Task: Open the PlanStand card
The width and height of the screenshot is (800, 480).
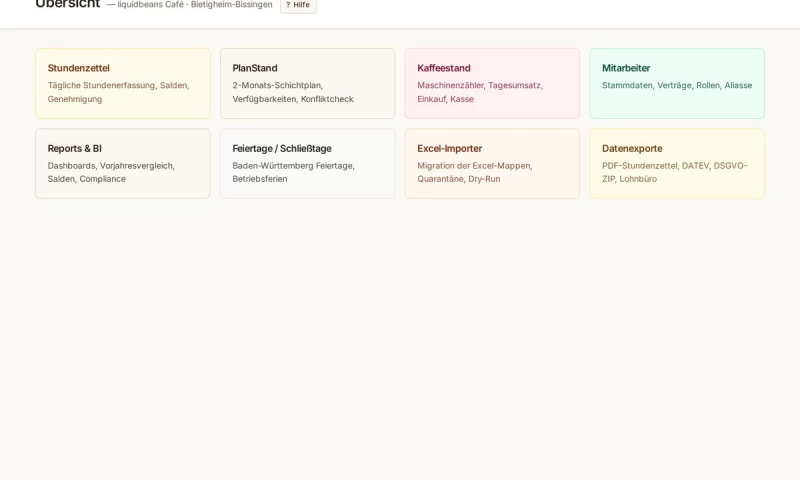Action: pyautogui.click(x=307, y=84)
